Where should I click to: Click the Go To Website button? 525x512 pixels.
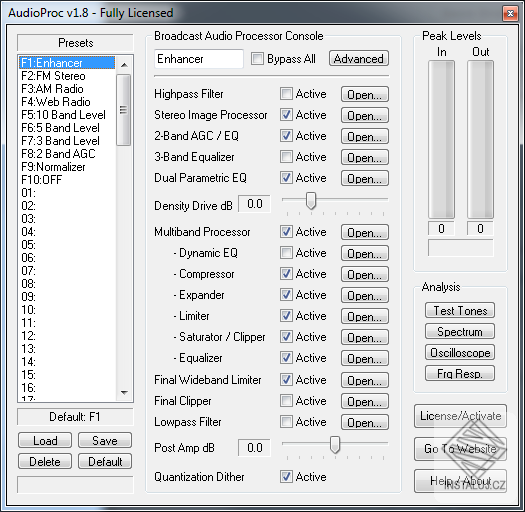[460, 449]
